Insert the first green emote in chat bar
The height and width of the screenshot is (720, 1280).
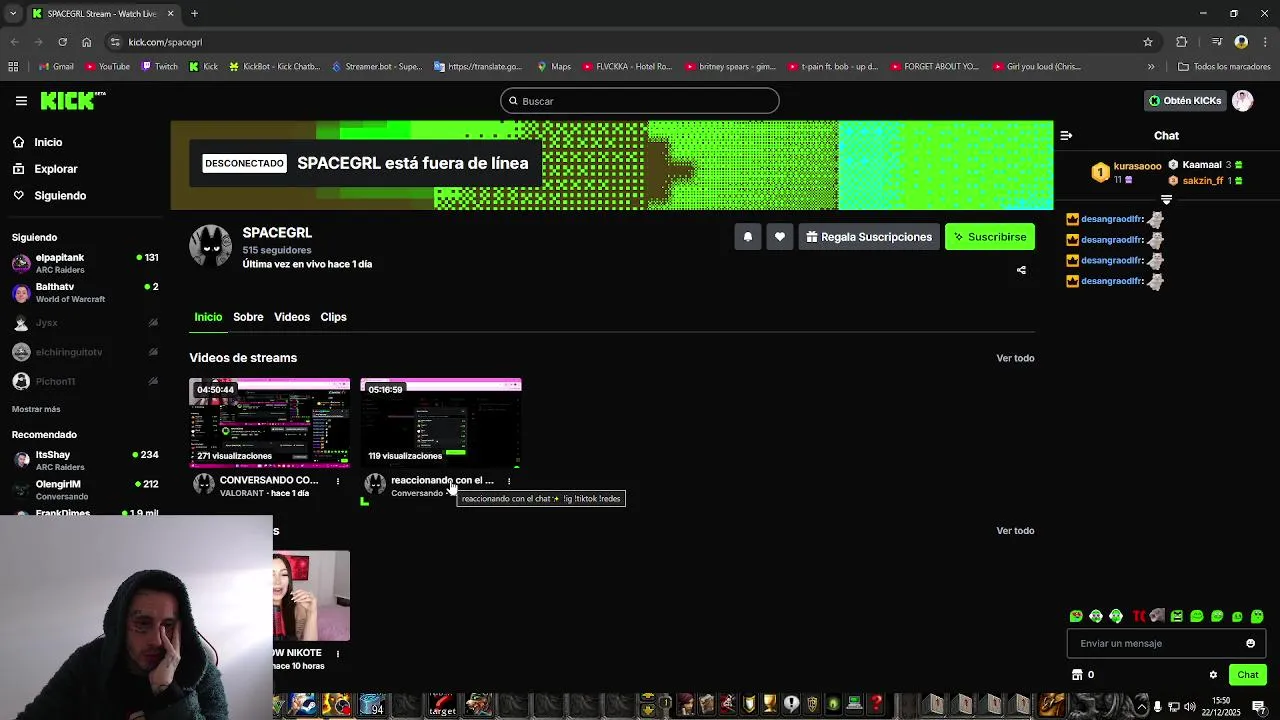[1076, 616]
